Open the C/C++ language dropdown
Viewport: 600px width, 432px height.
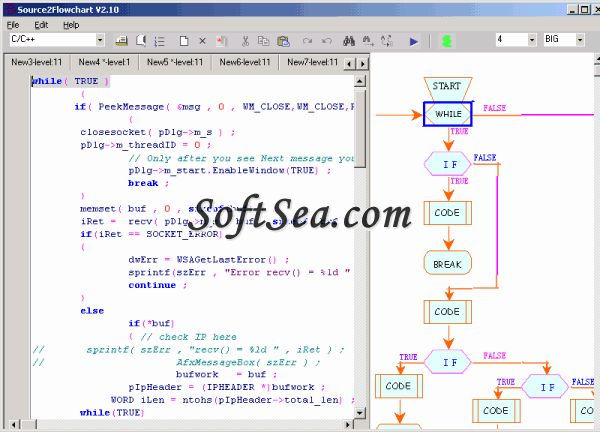tap(99, 40)
